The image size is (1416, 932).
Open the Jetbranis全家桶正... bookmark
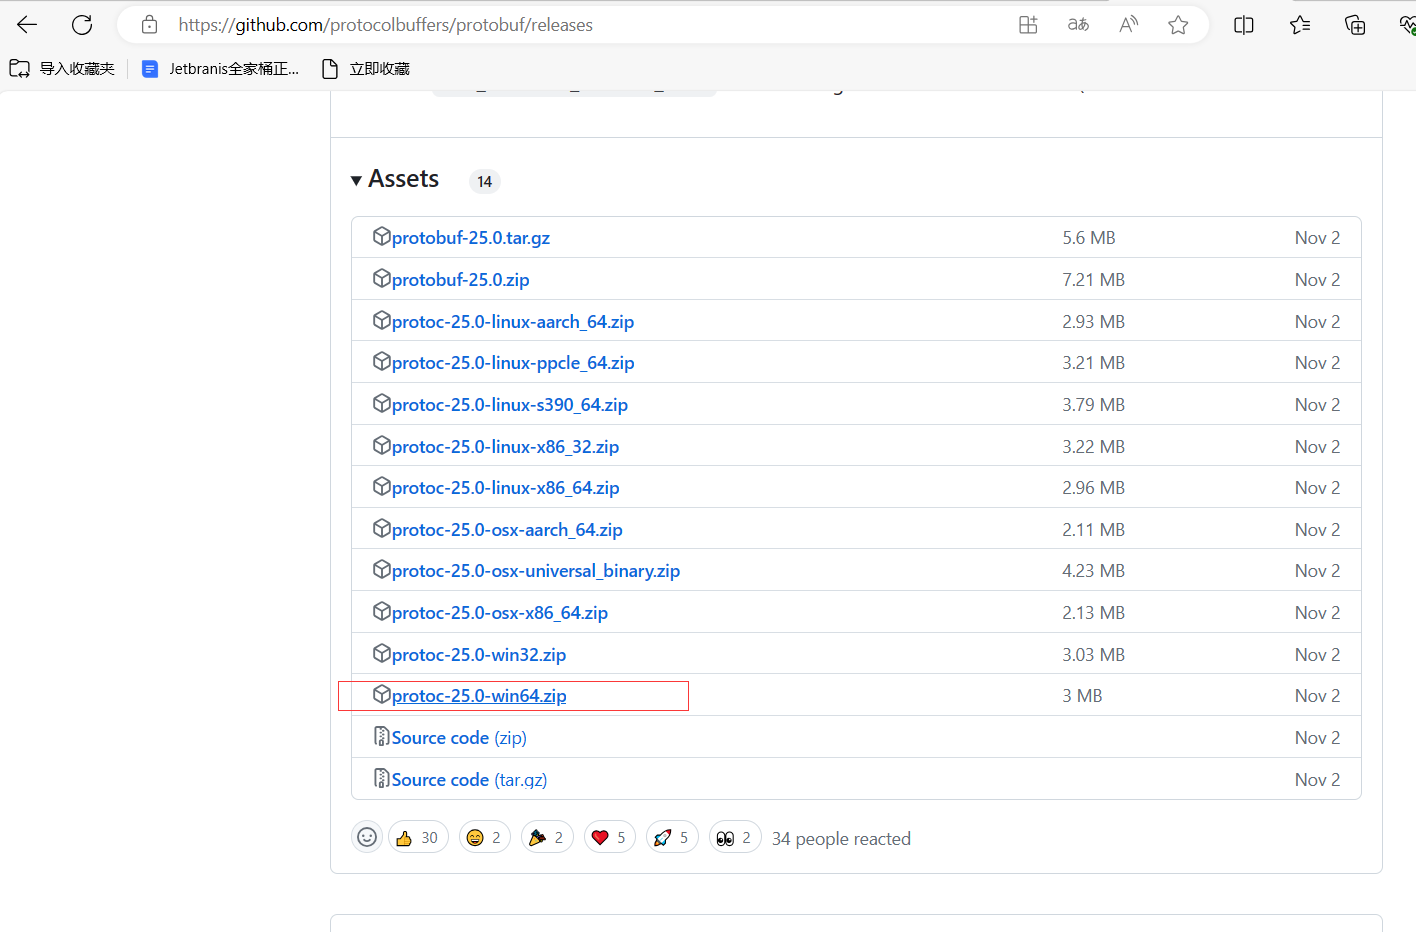click(x=220, y=68)
